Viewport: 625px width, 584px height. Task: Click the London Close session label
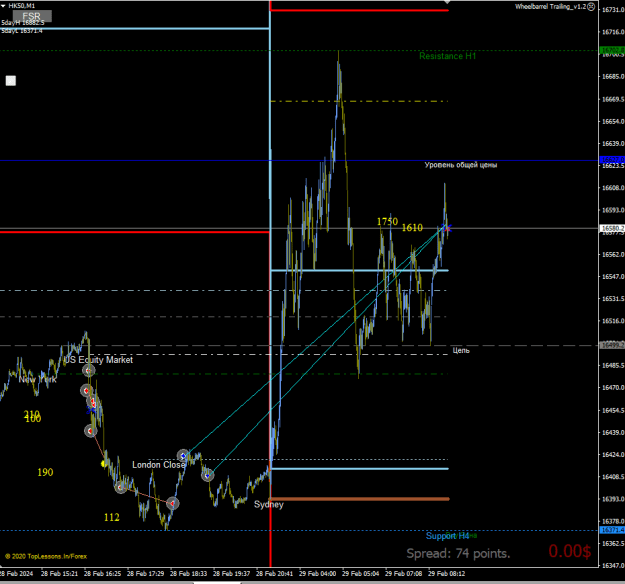[159, 465]
